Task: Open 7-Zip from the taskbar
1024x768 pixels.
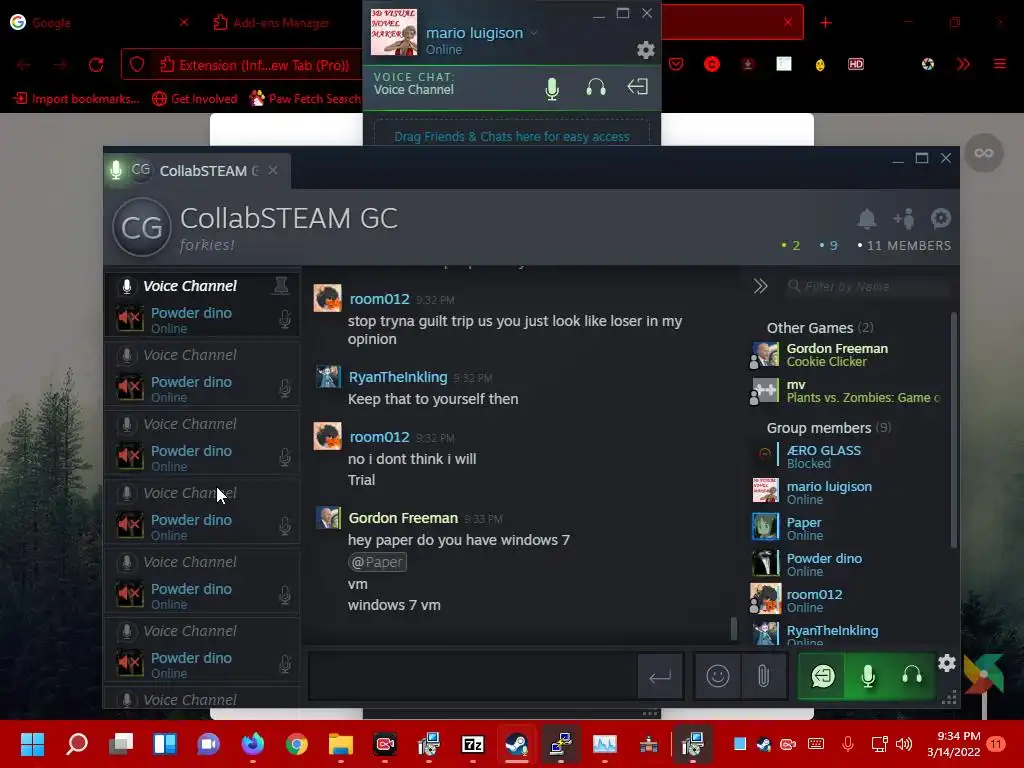Action: click(473, 744)
